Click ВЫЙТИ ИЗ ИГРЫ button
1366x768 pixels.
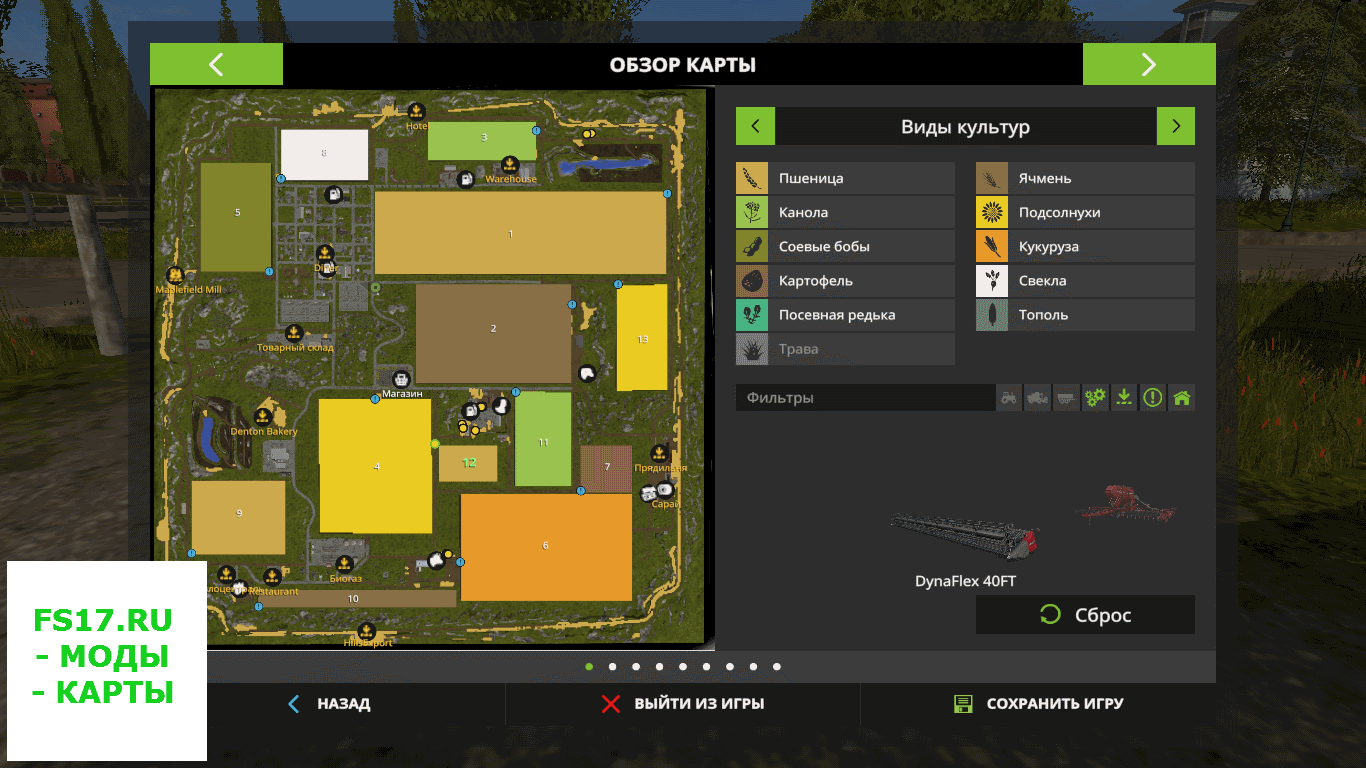click(x=683, y=704)
